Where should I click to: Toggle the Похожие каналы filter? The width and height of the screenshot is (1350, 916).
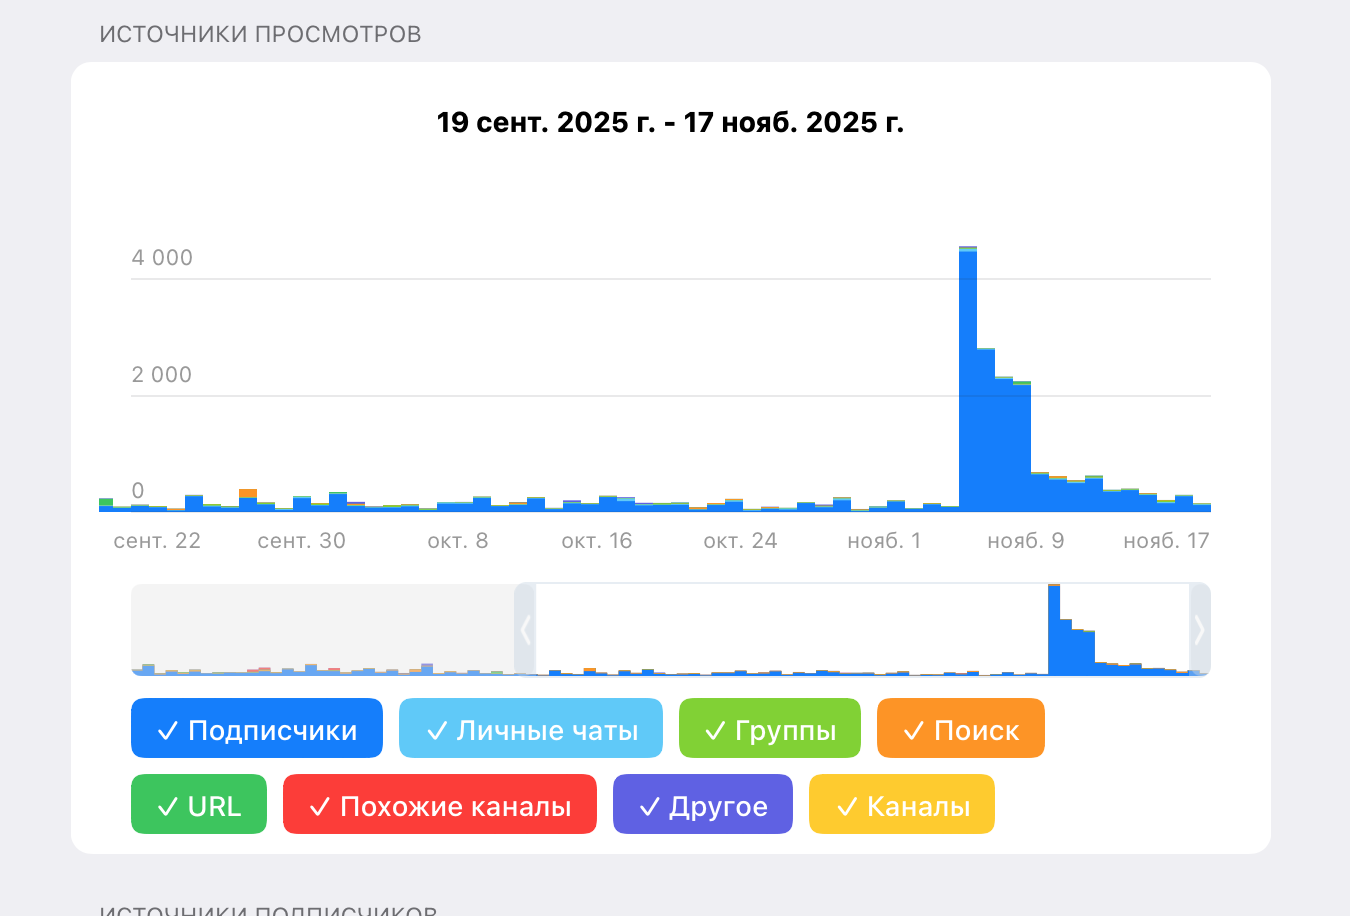pos(440,805)
